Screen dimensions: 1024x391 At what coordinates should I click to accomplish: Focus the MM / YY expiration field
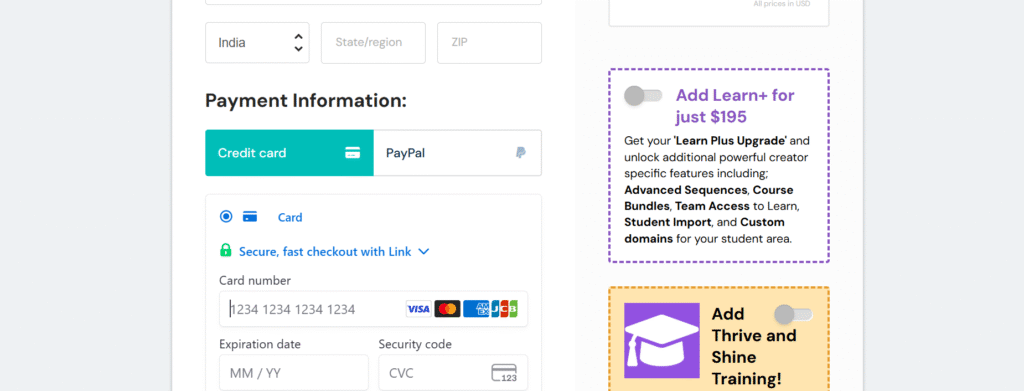(294, 373)
